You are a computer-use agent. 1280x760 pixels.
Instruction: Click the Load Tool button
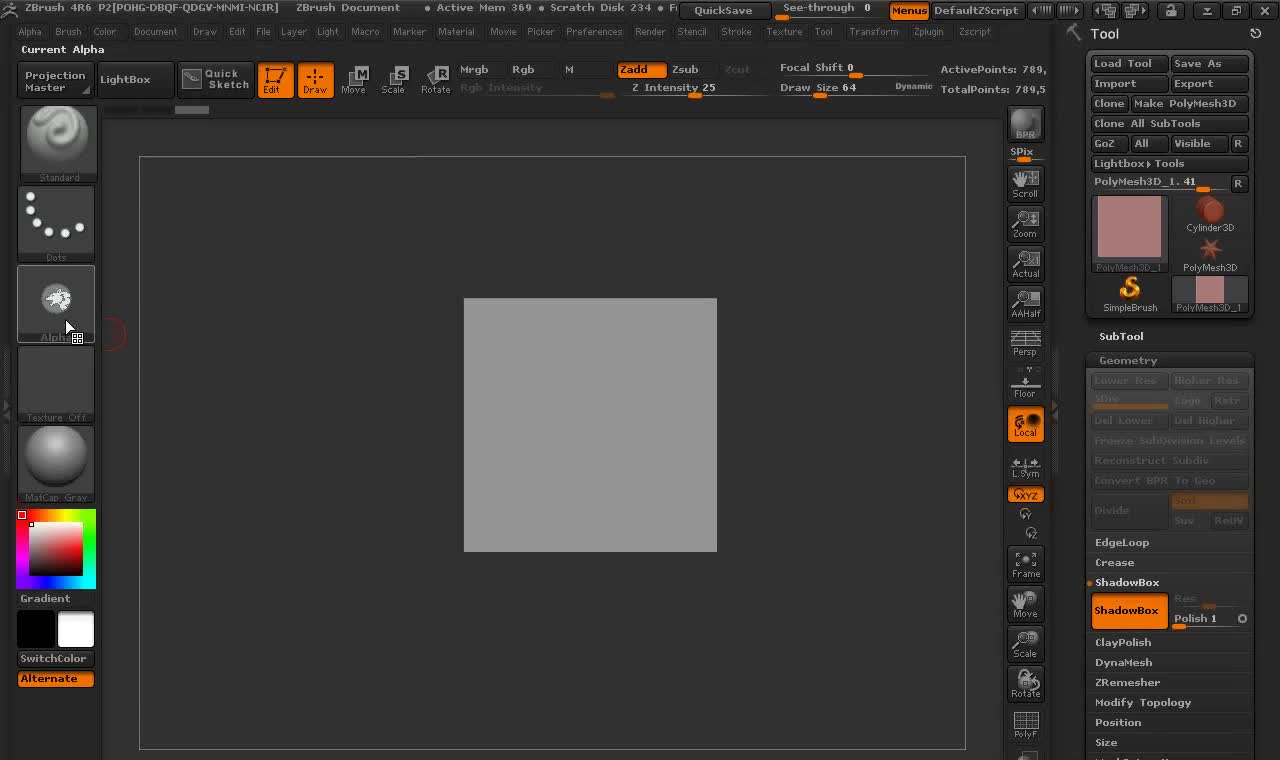point(1129,63)
